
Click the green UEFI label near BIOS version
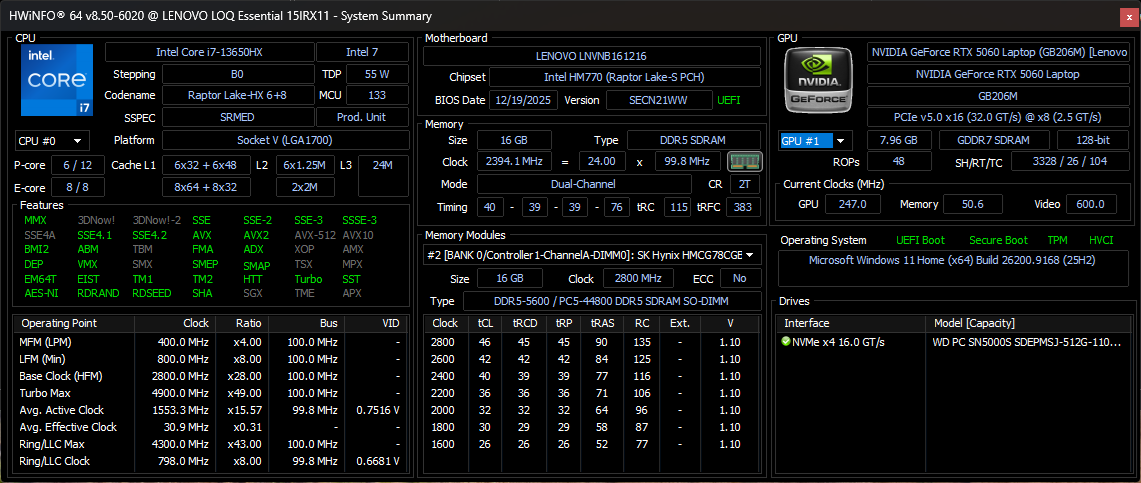tap(728, 100)
